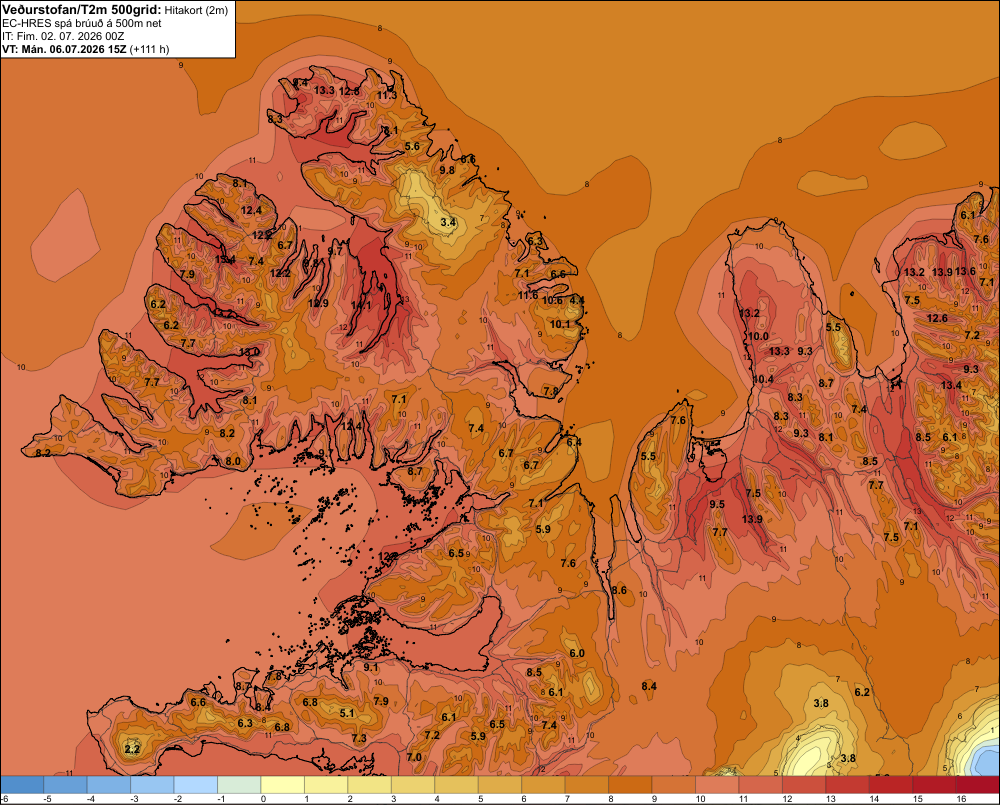The height and width of the screenshot is (805, 1000).
Task: Choose the legend swatch between 8 and 9
Action: [x=631, y=785]
